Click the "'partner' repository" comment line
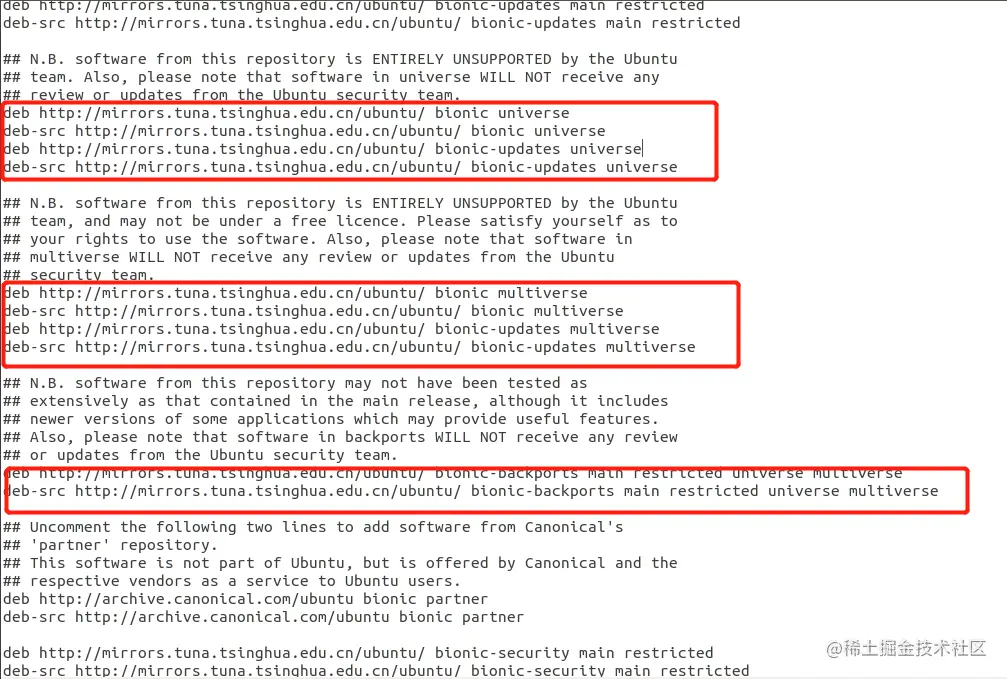 click(110, 545)
